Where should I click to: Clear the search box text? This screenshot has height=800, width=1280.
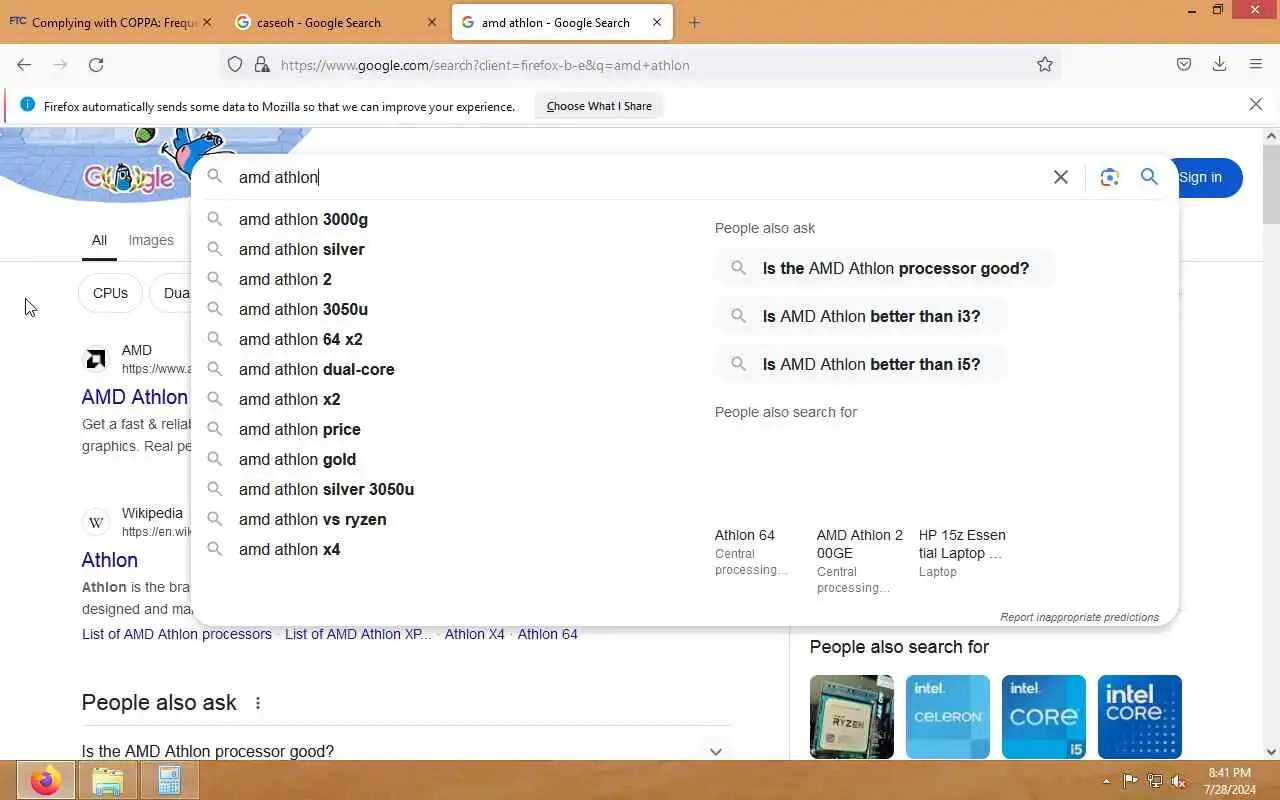click(x=1061, y=177)
